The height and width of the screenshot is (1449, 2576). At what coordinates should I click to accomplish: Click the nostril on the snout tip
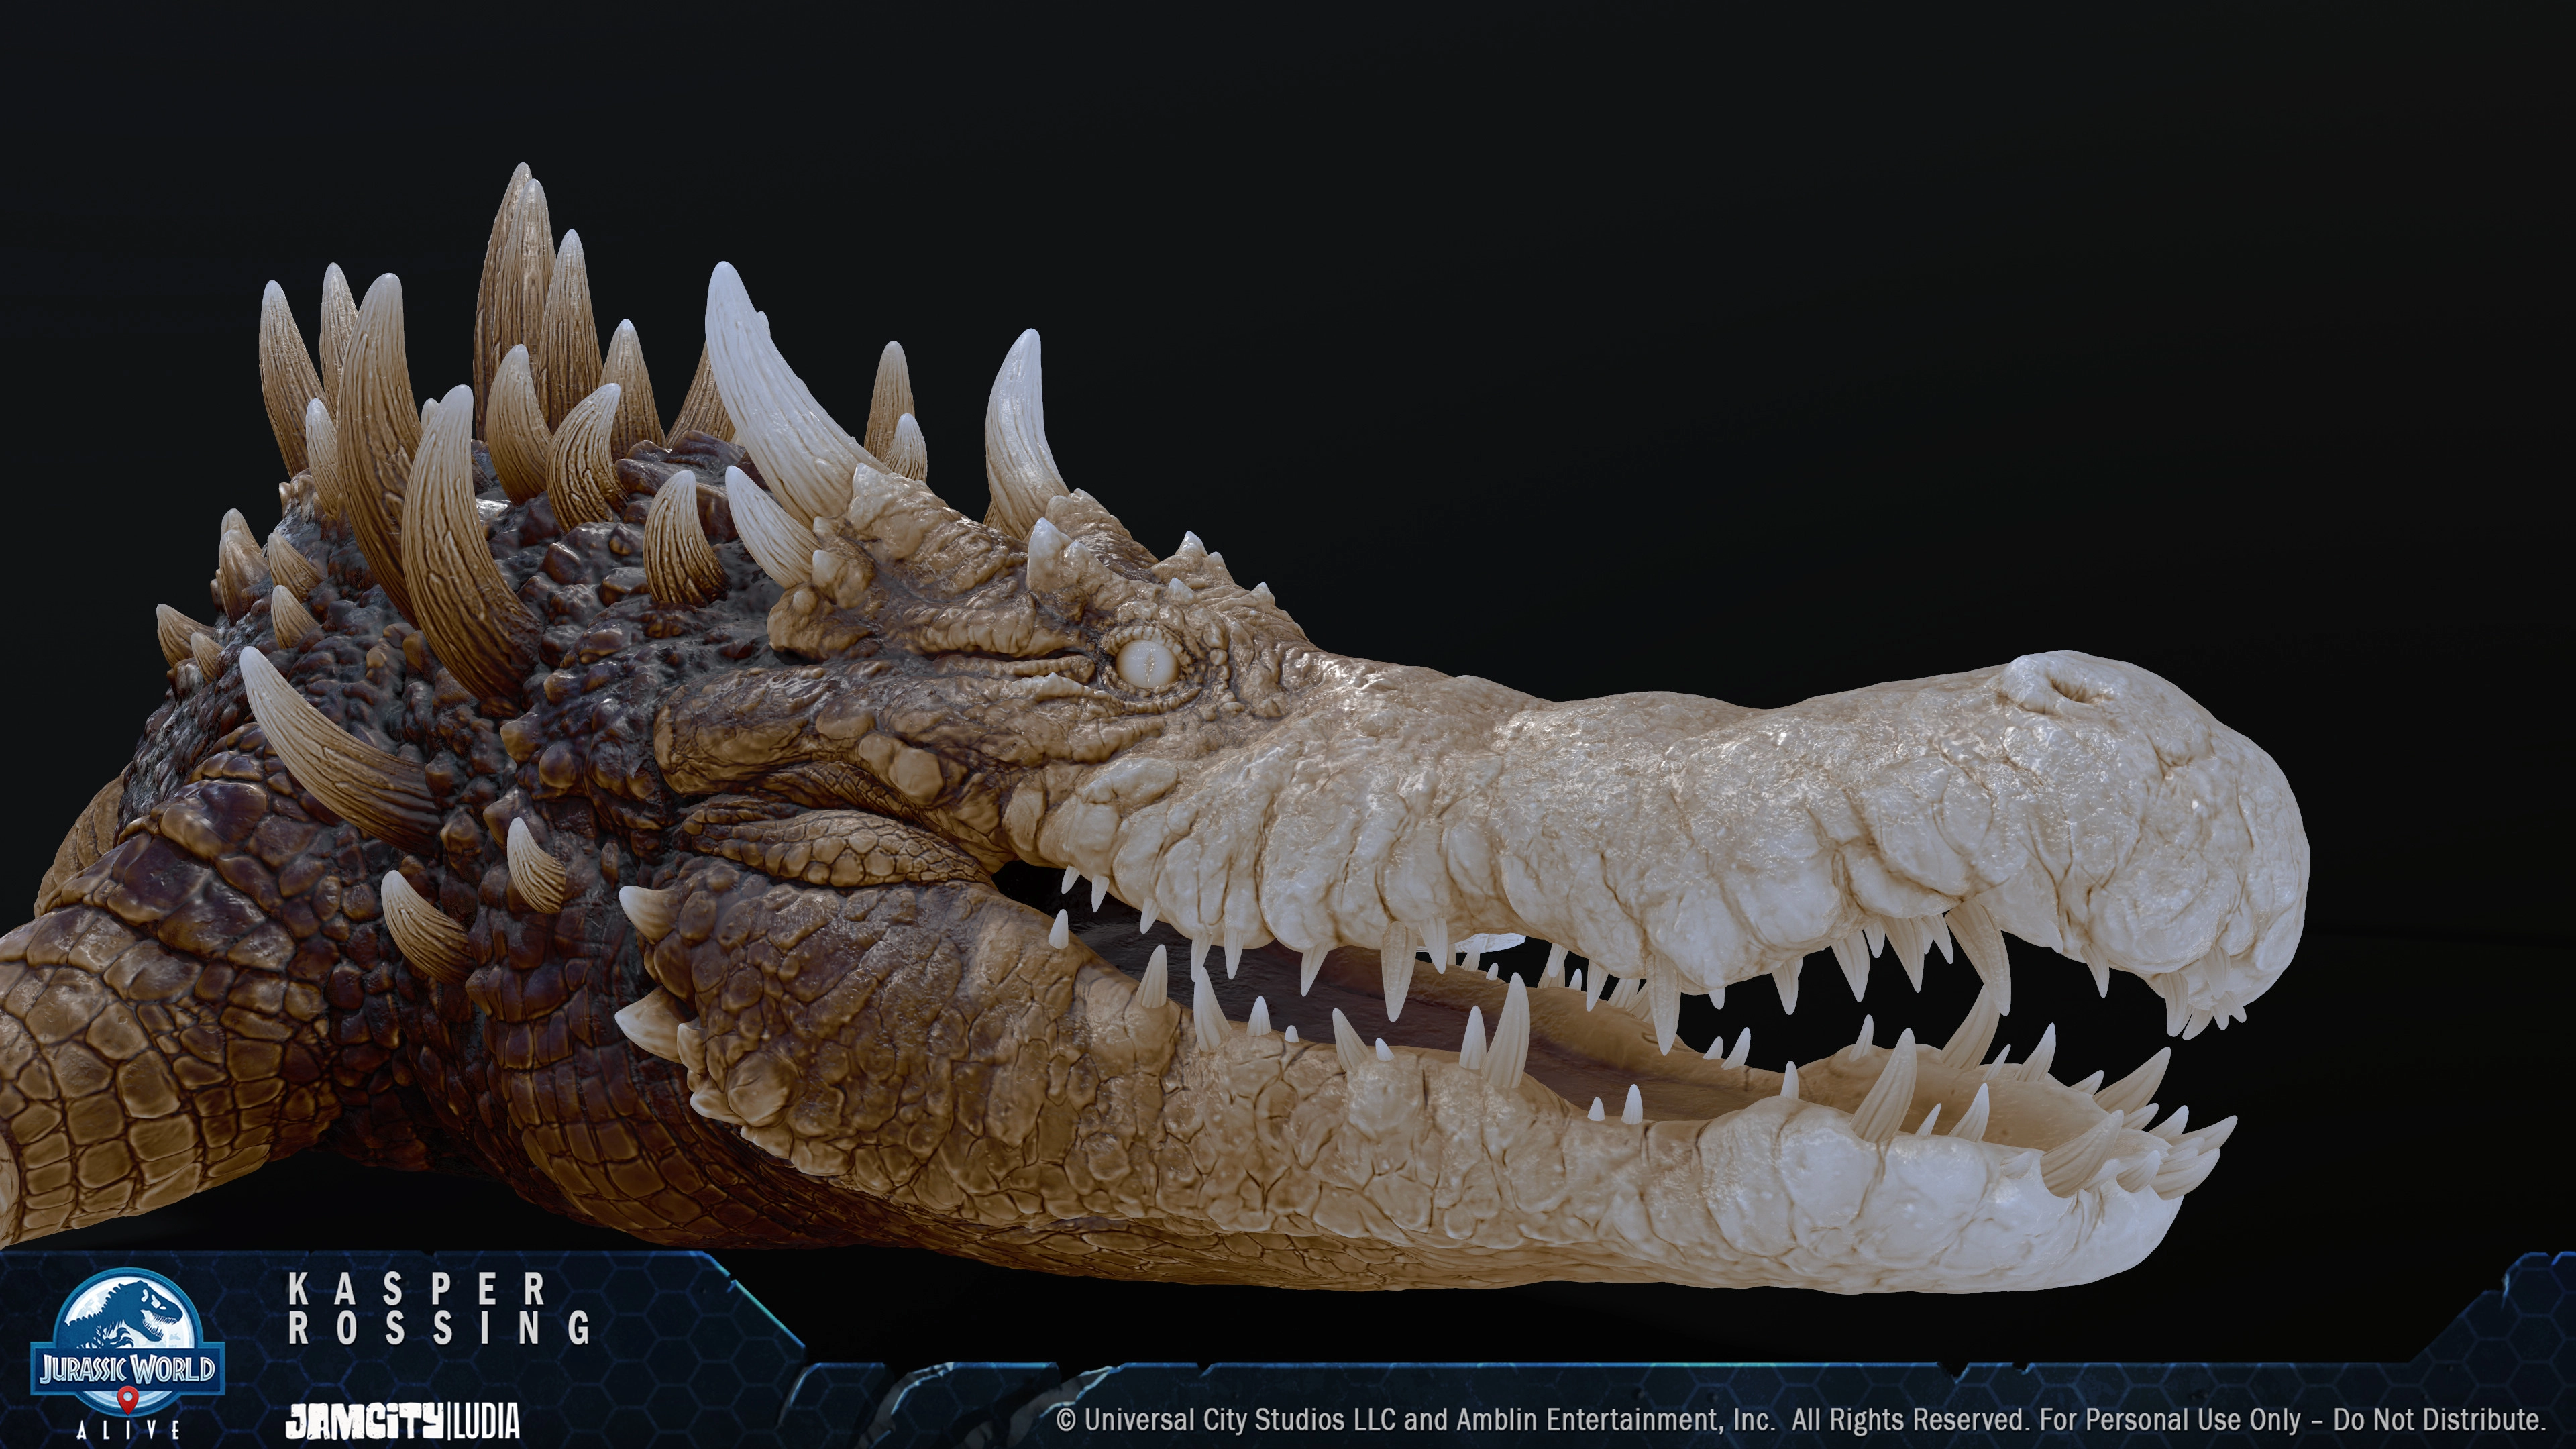click(2062, 688)
